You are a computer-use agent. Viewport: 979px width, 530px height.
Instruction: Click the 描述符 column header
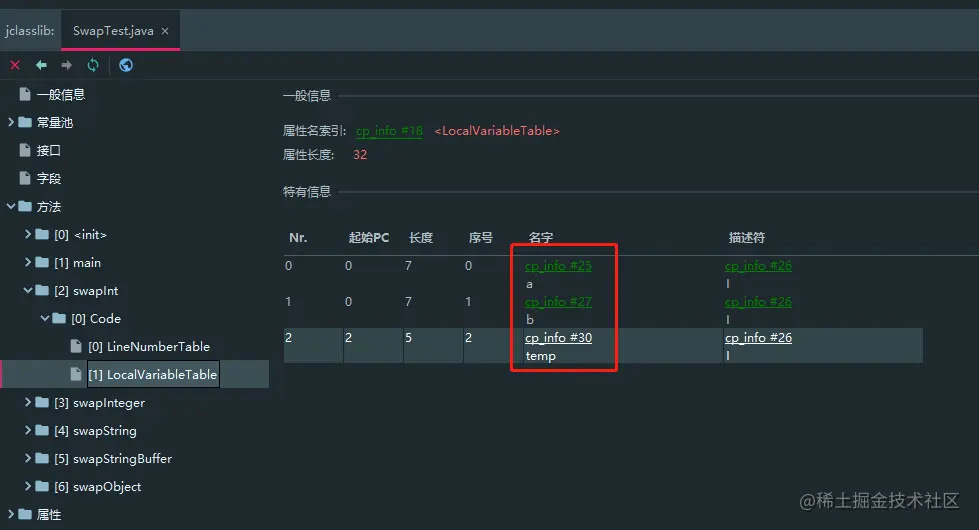coord(747,237)
